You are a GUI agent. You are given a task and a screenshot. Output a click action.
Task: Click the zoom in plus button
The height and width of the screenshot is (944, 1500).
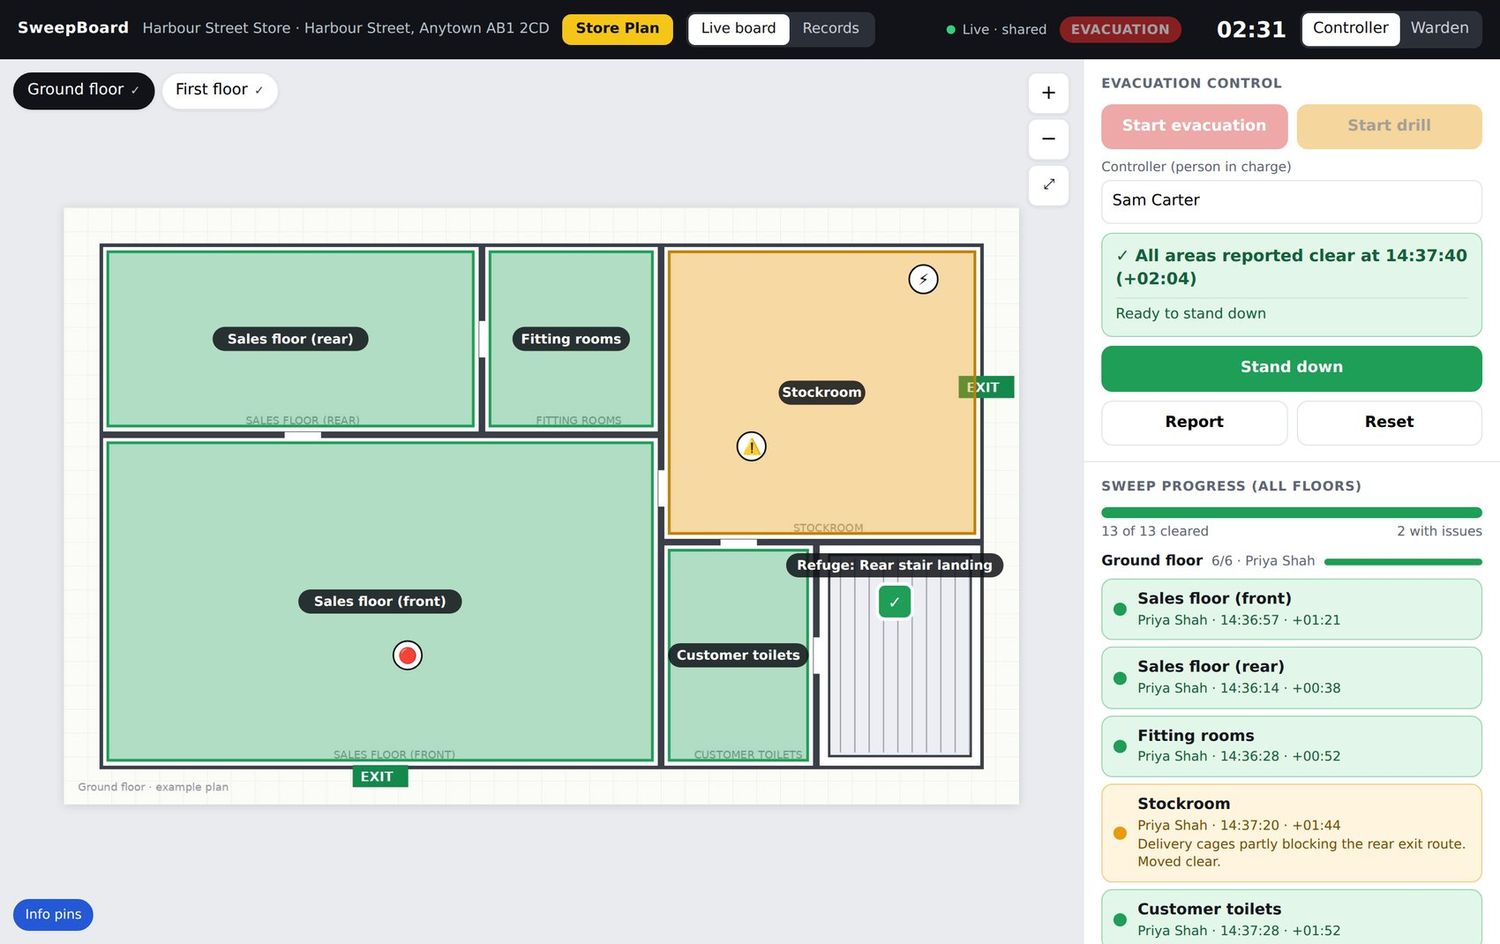point(1048,93)
